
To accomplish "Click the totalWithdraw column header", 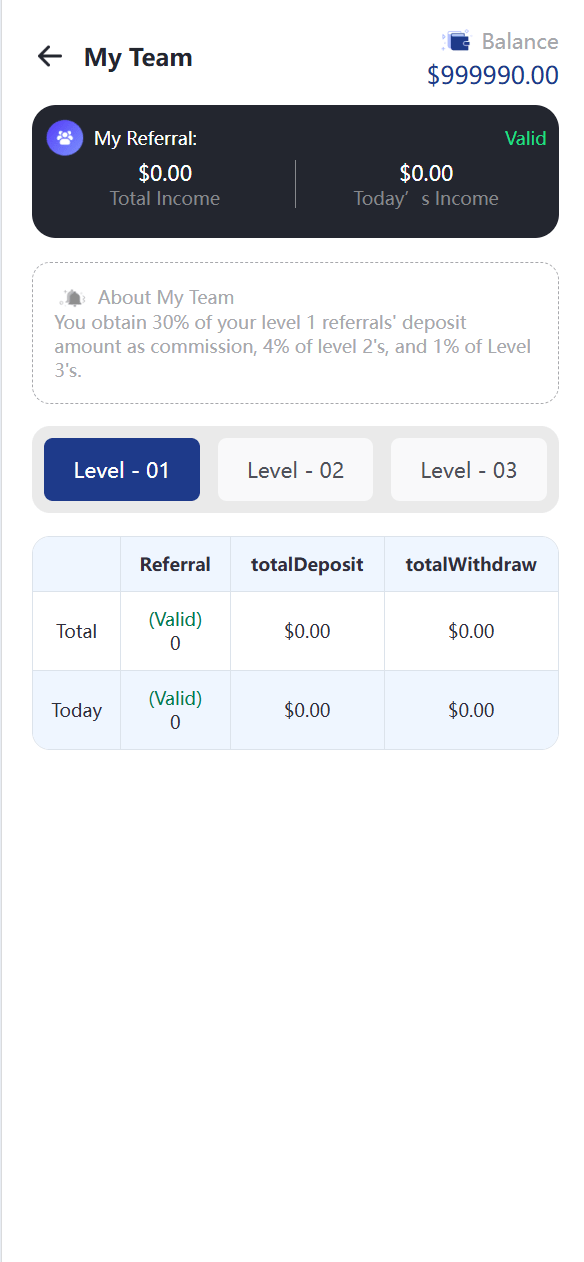I will [471, 564].
